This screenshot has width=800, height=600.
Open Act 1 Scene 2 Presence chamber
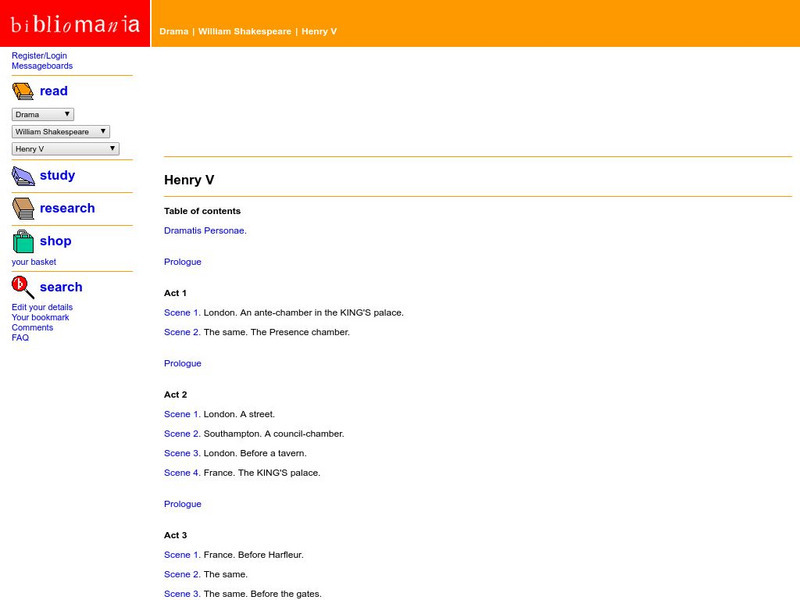tap(182, 332)
